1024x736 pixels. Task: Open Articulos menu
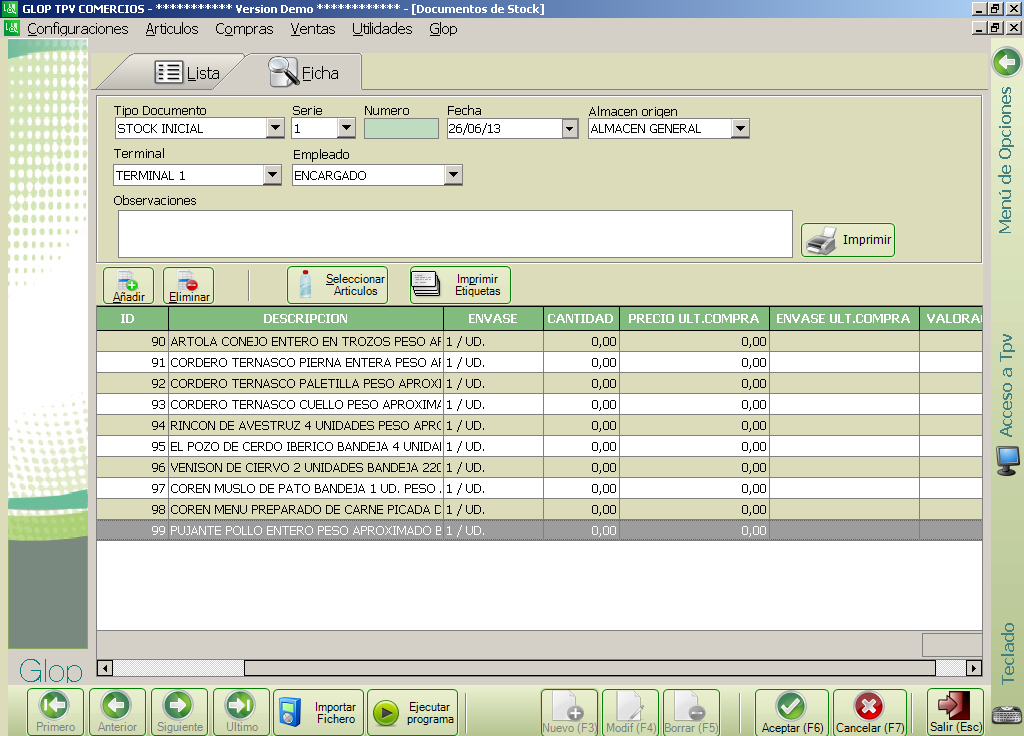tap(172, 29)
